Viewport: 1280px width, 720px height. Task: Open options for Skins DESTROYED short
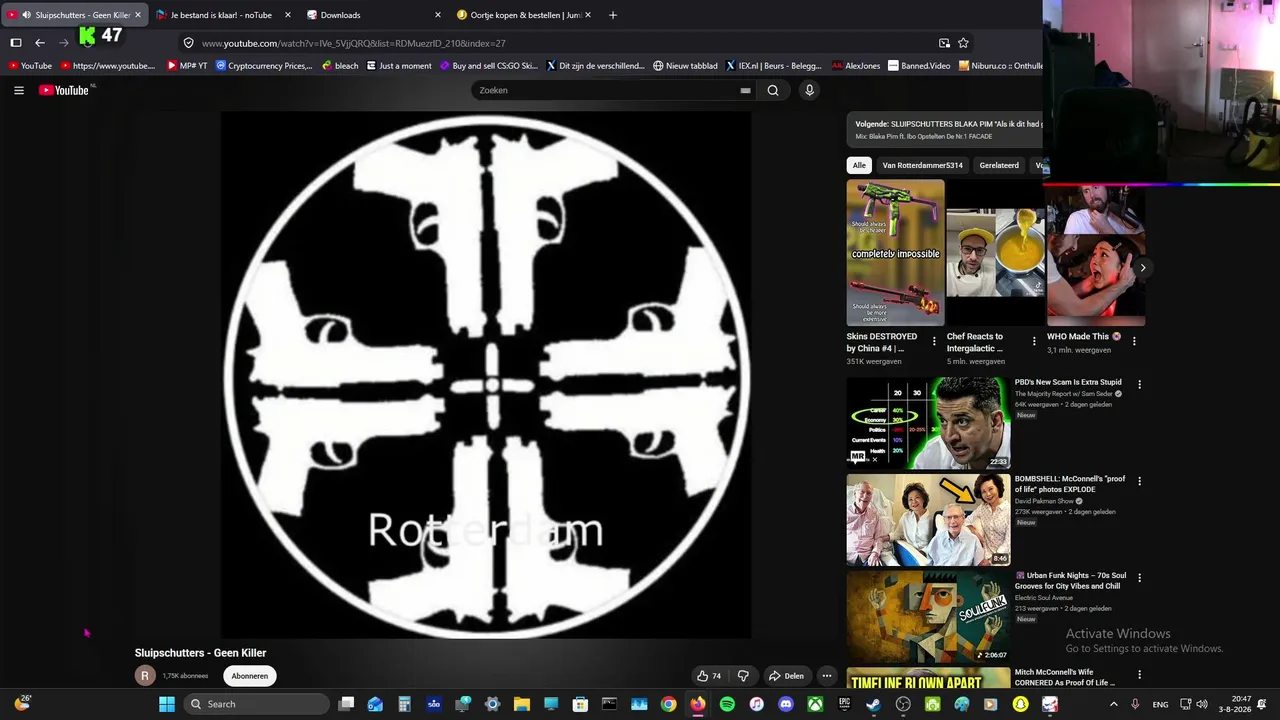[x=934, y=341]
